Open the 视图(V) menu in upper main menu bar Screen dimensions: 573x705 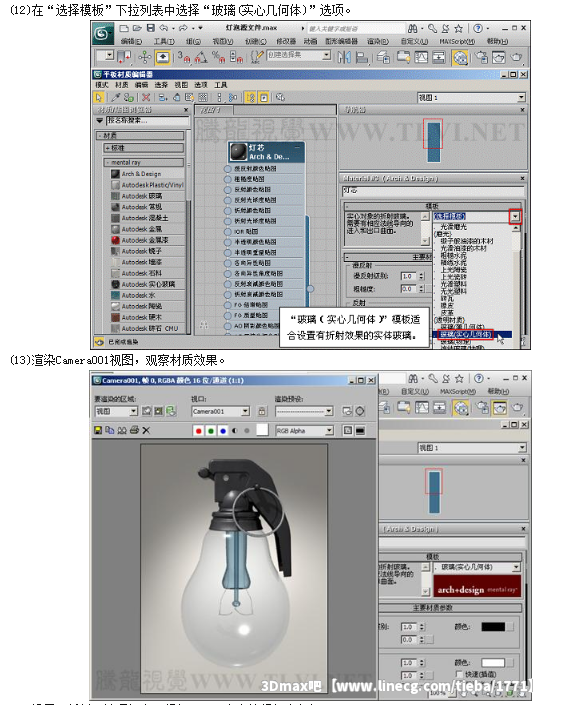[x=223, y=41]
